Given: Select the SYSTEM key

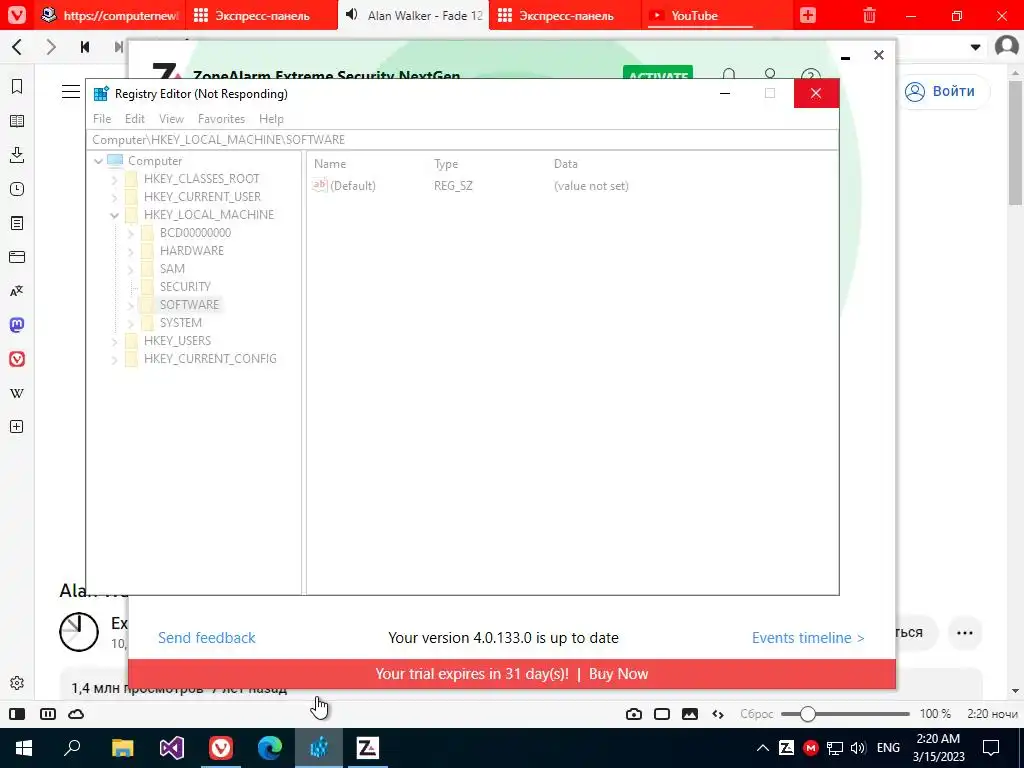Looking at the screenshot, I should 180,323.
